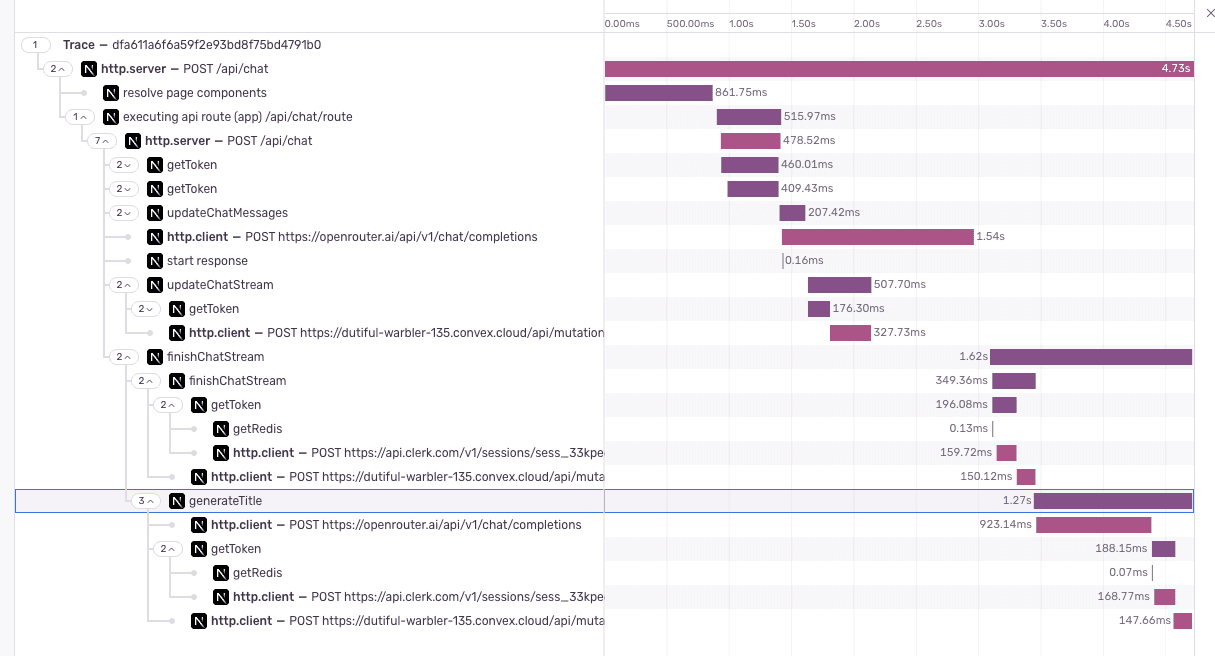
Task: Click the 2.00s mark on timeline ruler
Action: point(866,23)
